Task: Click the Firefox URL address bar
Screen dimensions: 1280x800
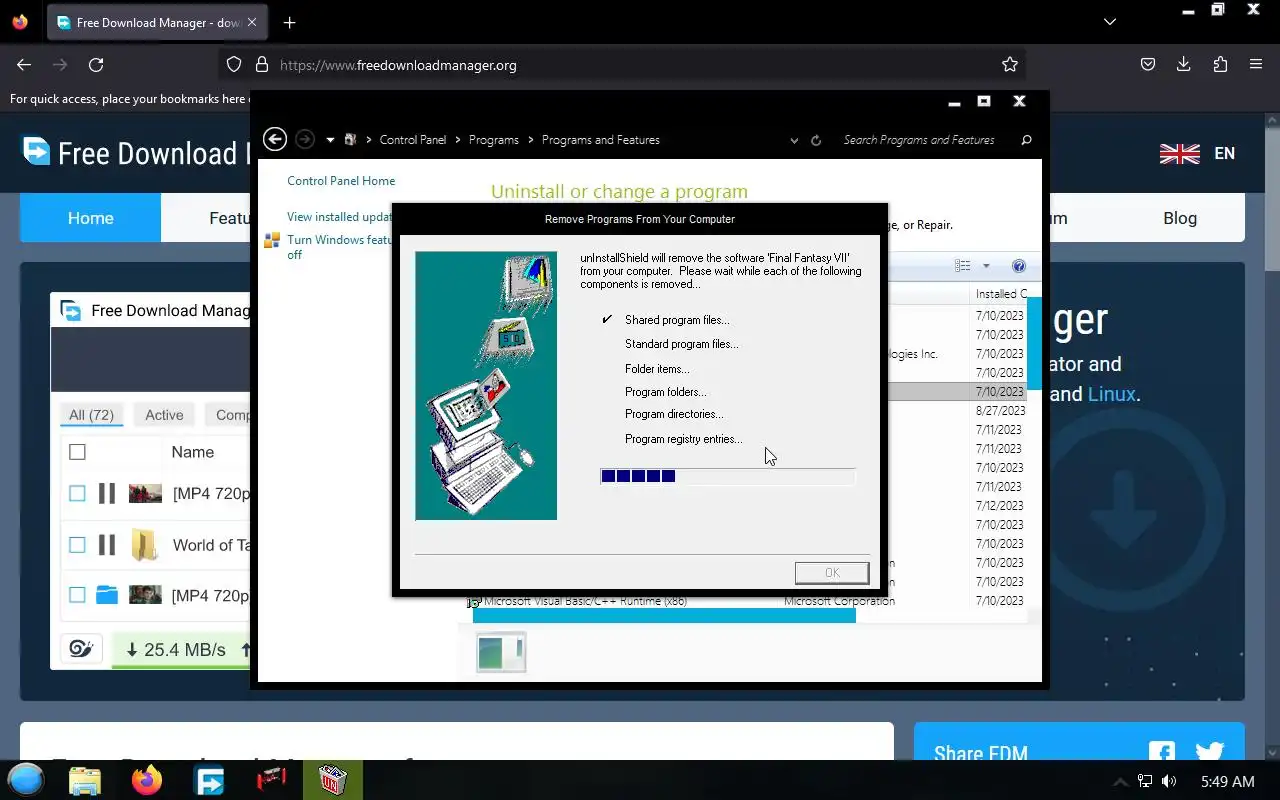Action: [x=620, y=65]
